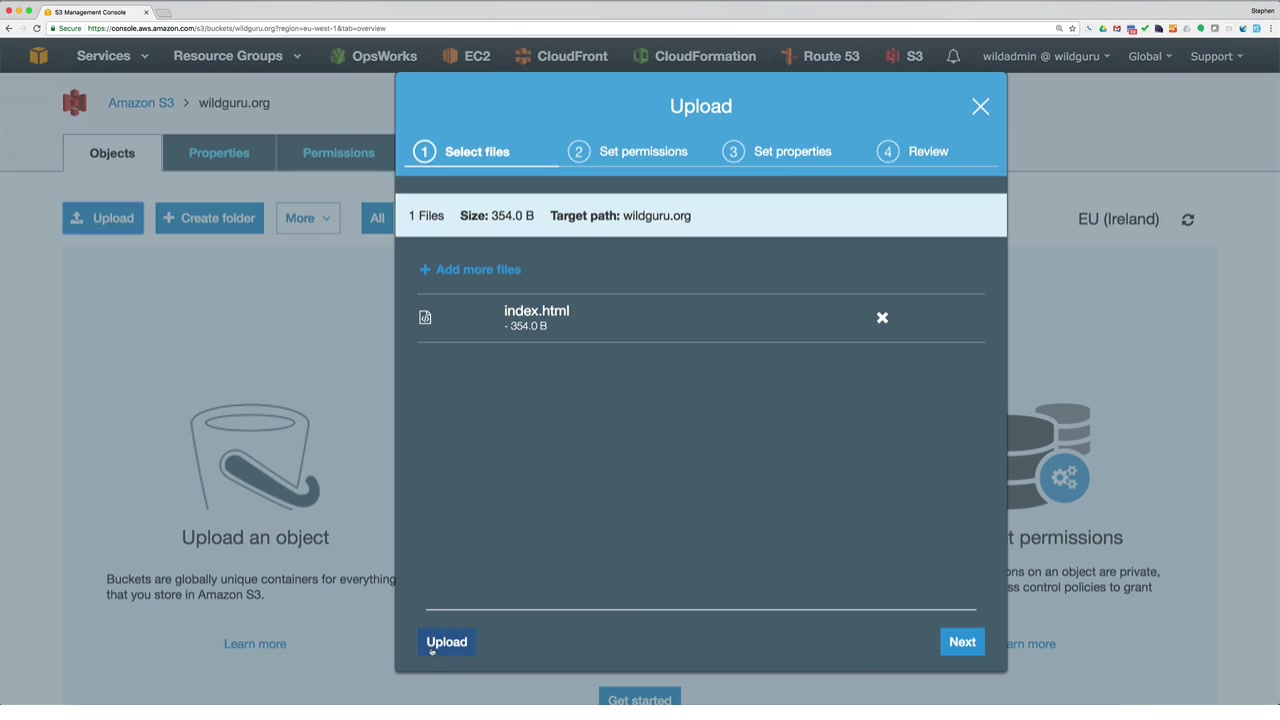Open CloudFormation shortcut in navbar
1280x720 pixels.
(694, 56)
